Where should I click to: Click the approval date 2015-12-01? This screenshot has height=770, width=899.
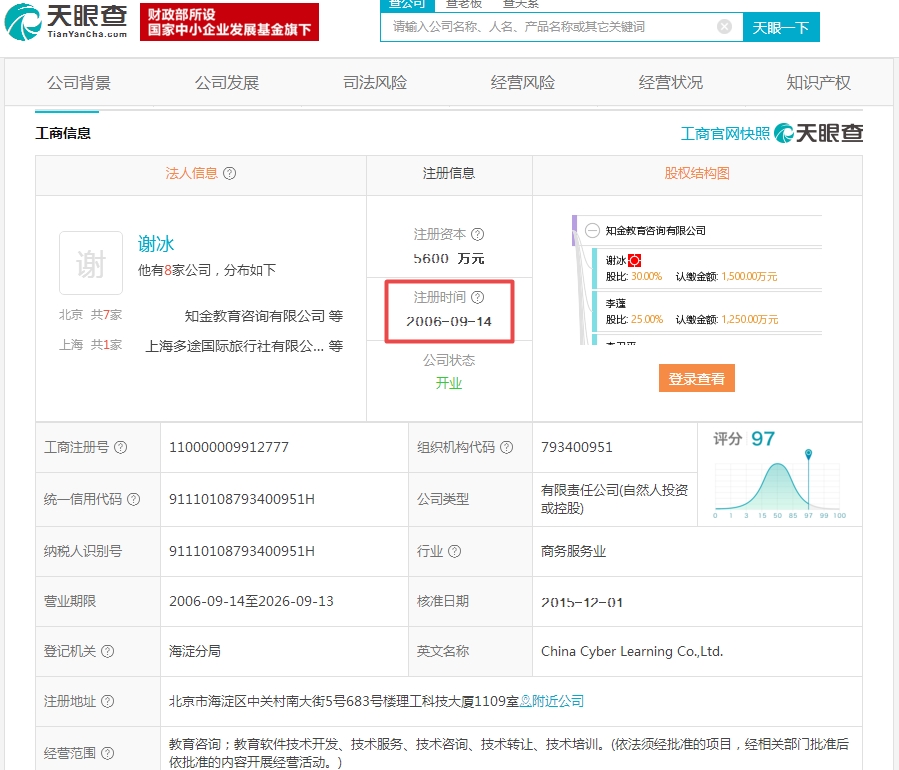pos(582,603)
